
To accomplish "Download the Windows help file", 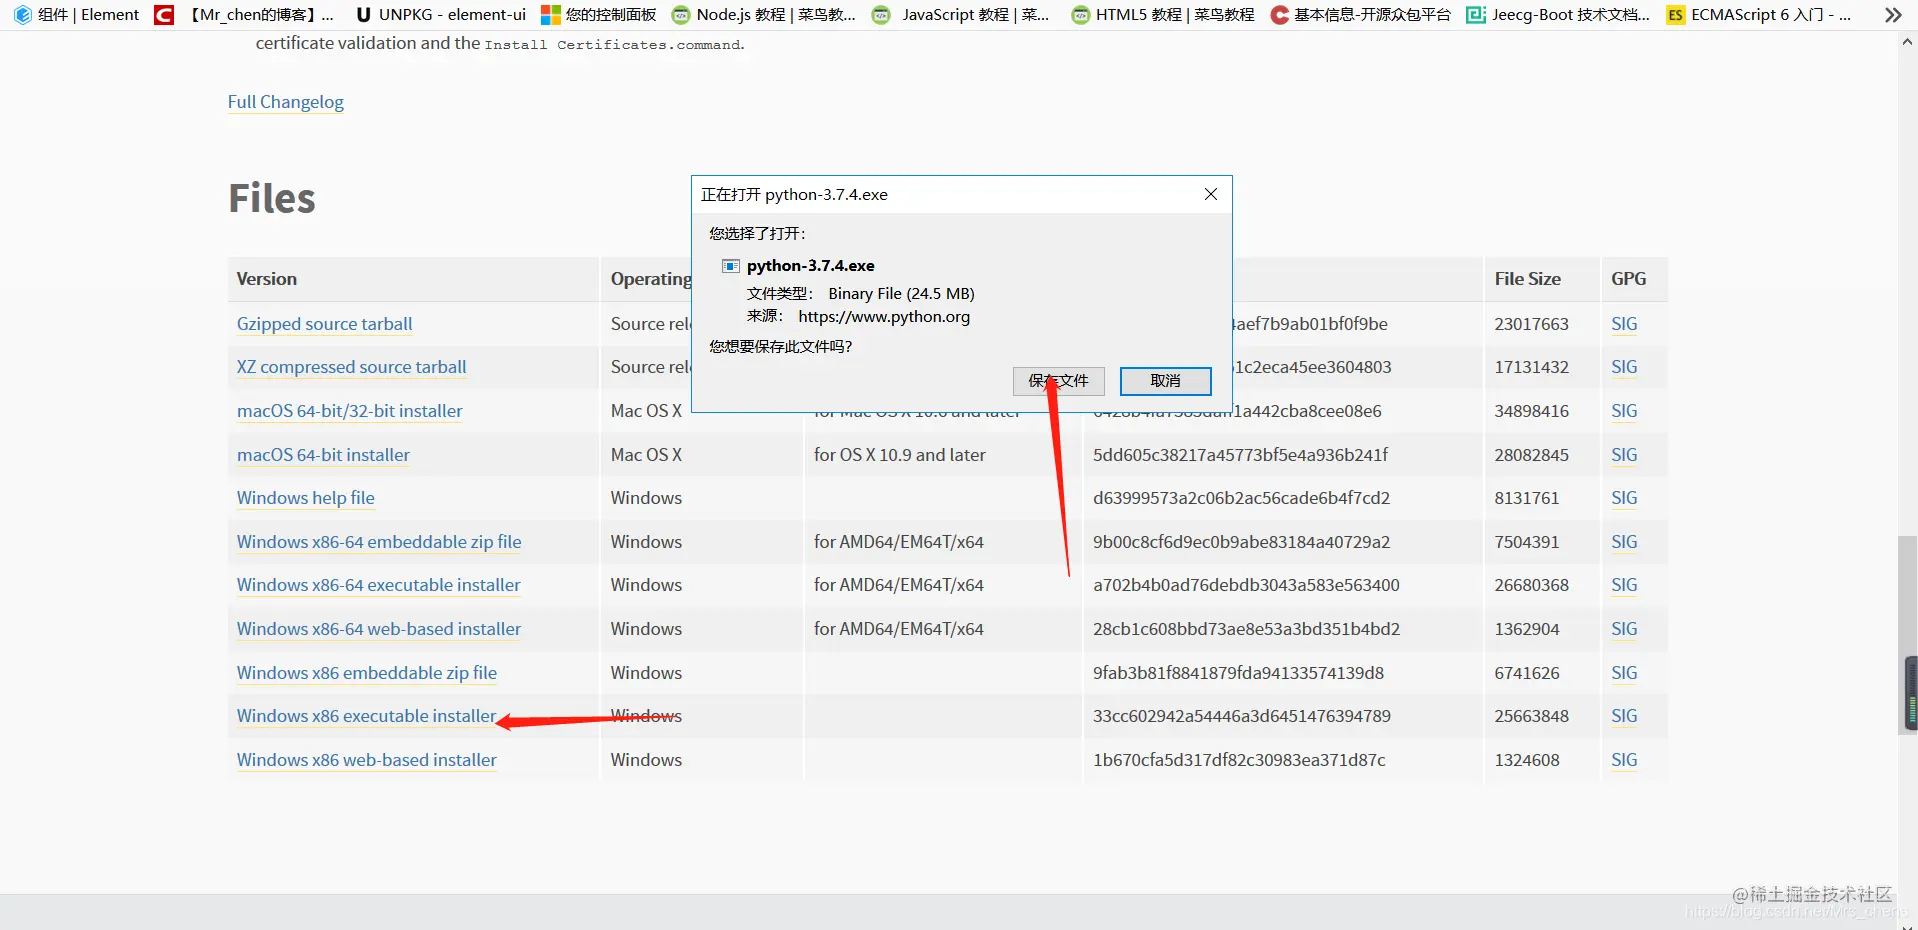I will coord(305,498).
